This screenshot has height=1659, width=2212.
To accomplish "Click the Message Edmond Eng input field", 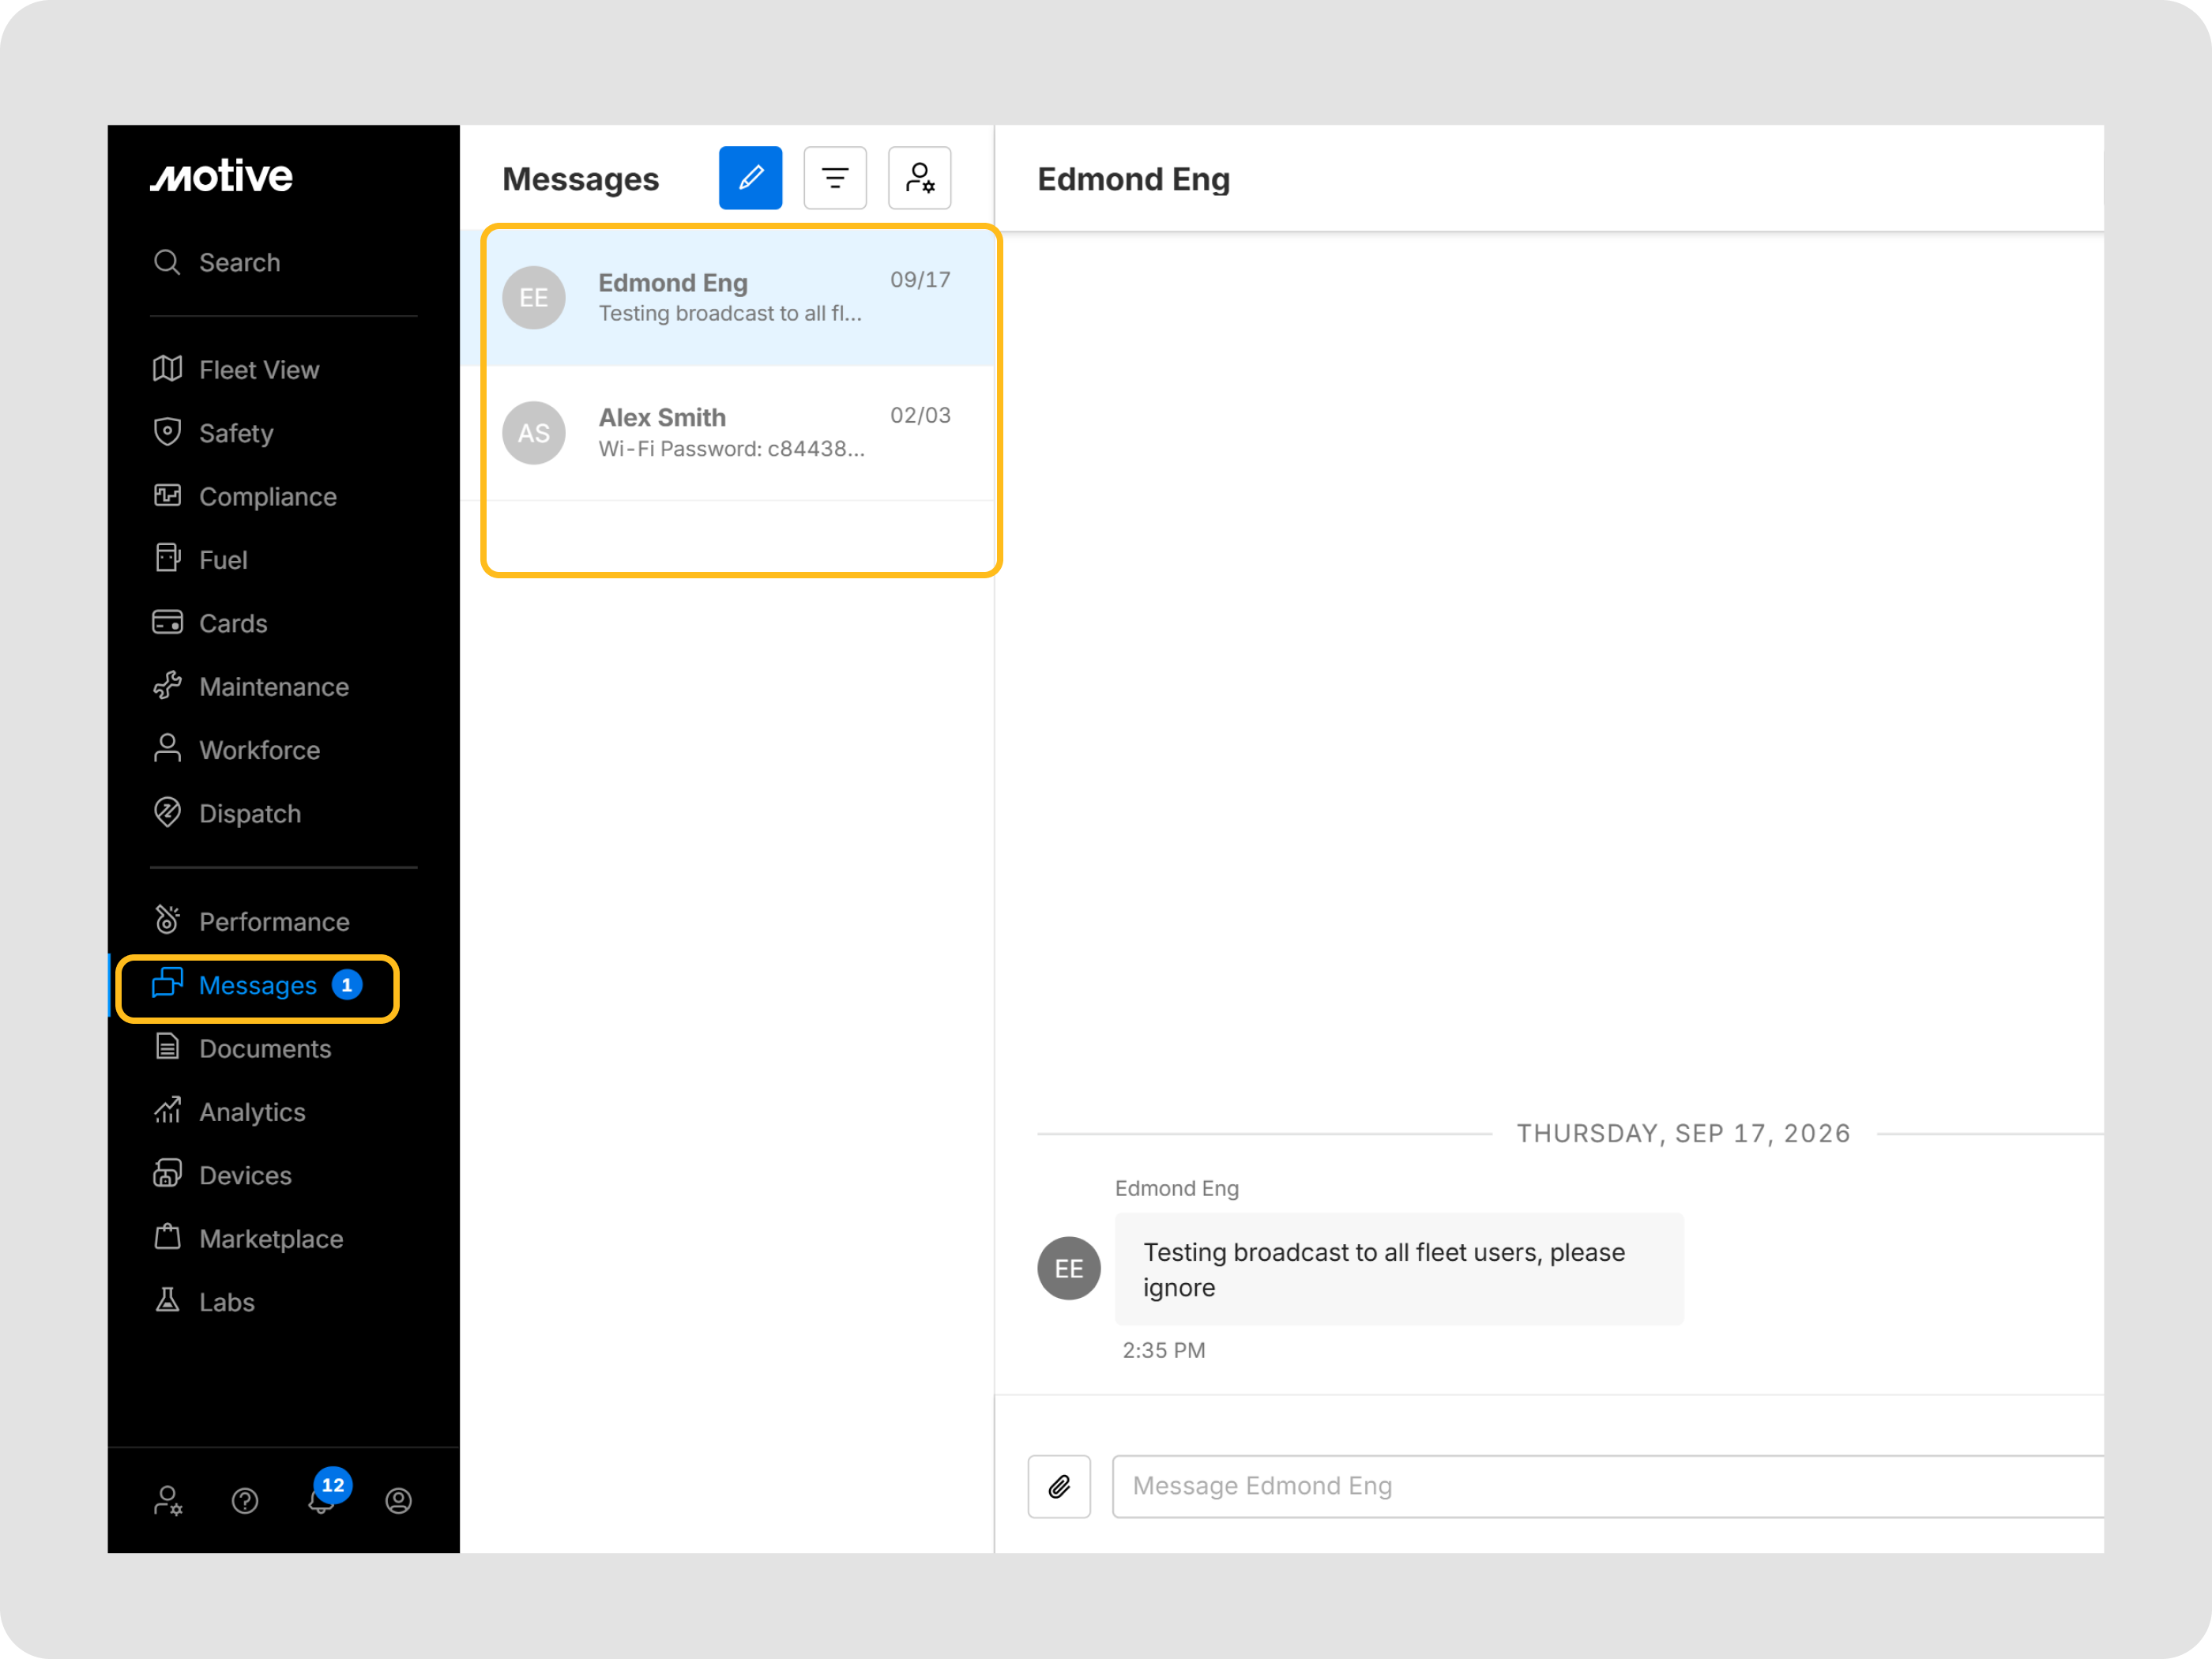I will (1608, 1486).
